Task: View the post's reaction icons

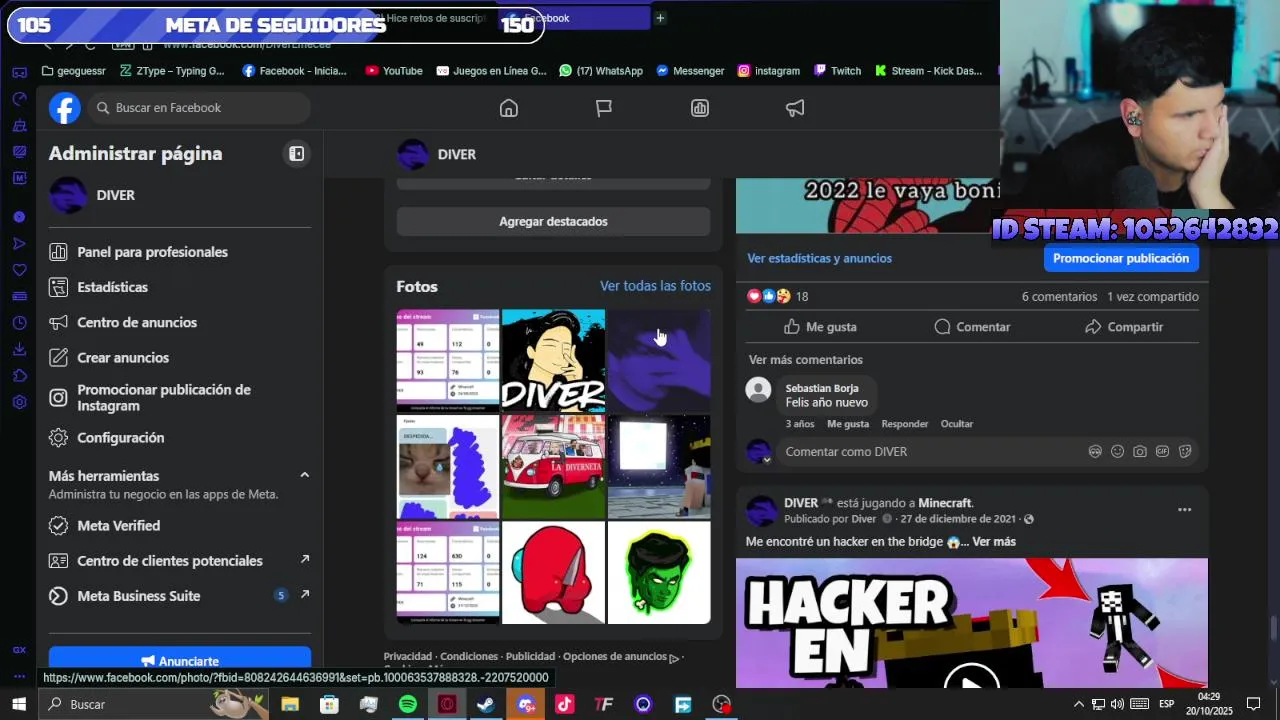Action: click(769, 296)
